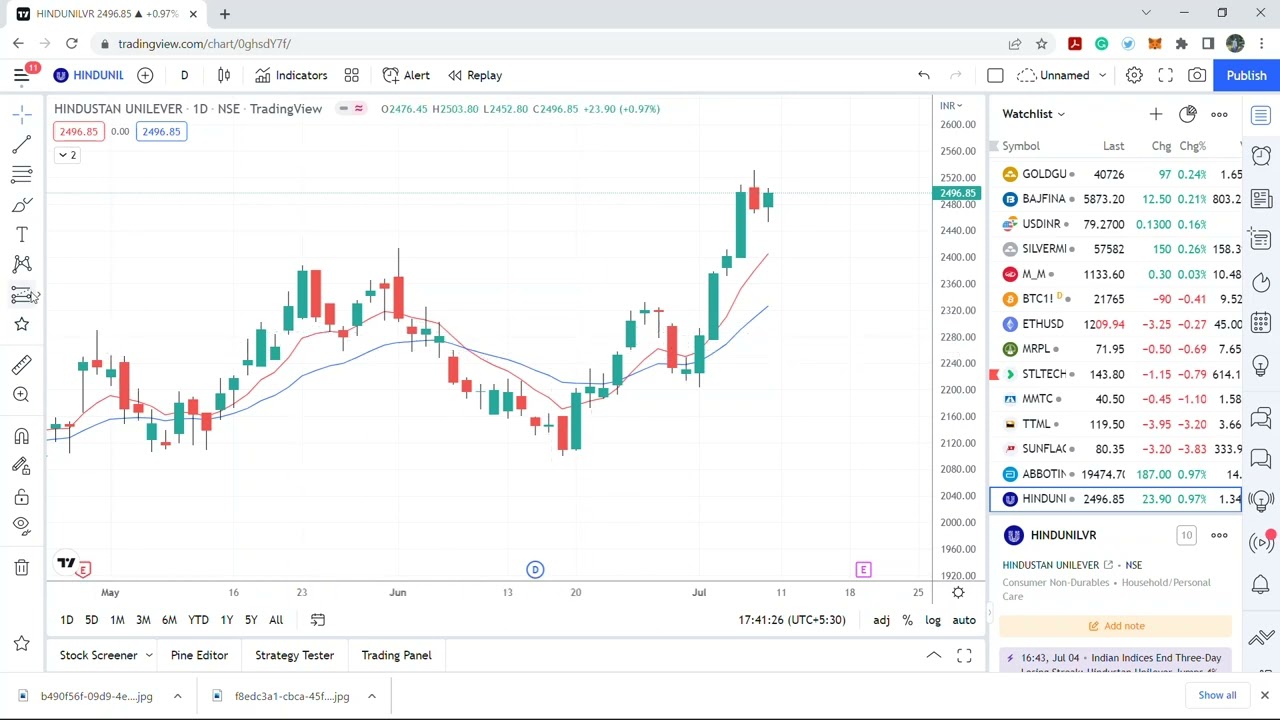This screenshot has width=1280, height=720.
Task: Select the 6M time range
Action: click(169, 620)
